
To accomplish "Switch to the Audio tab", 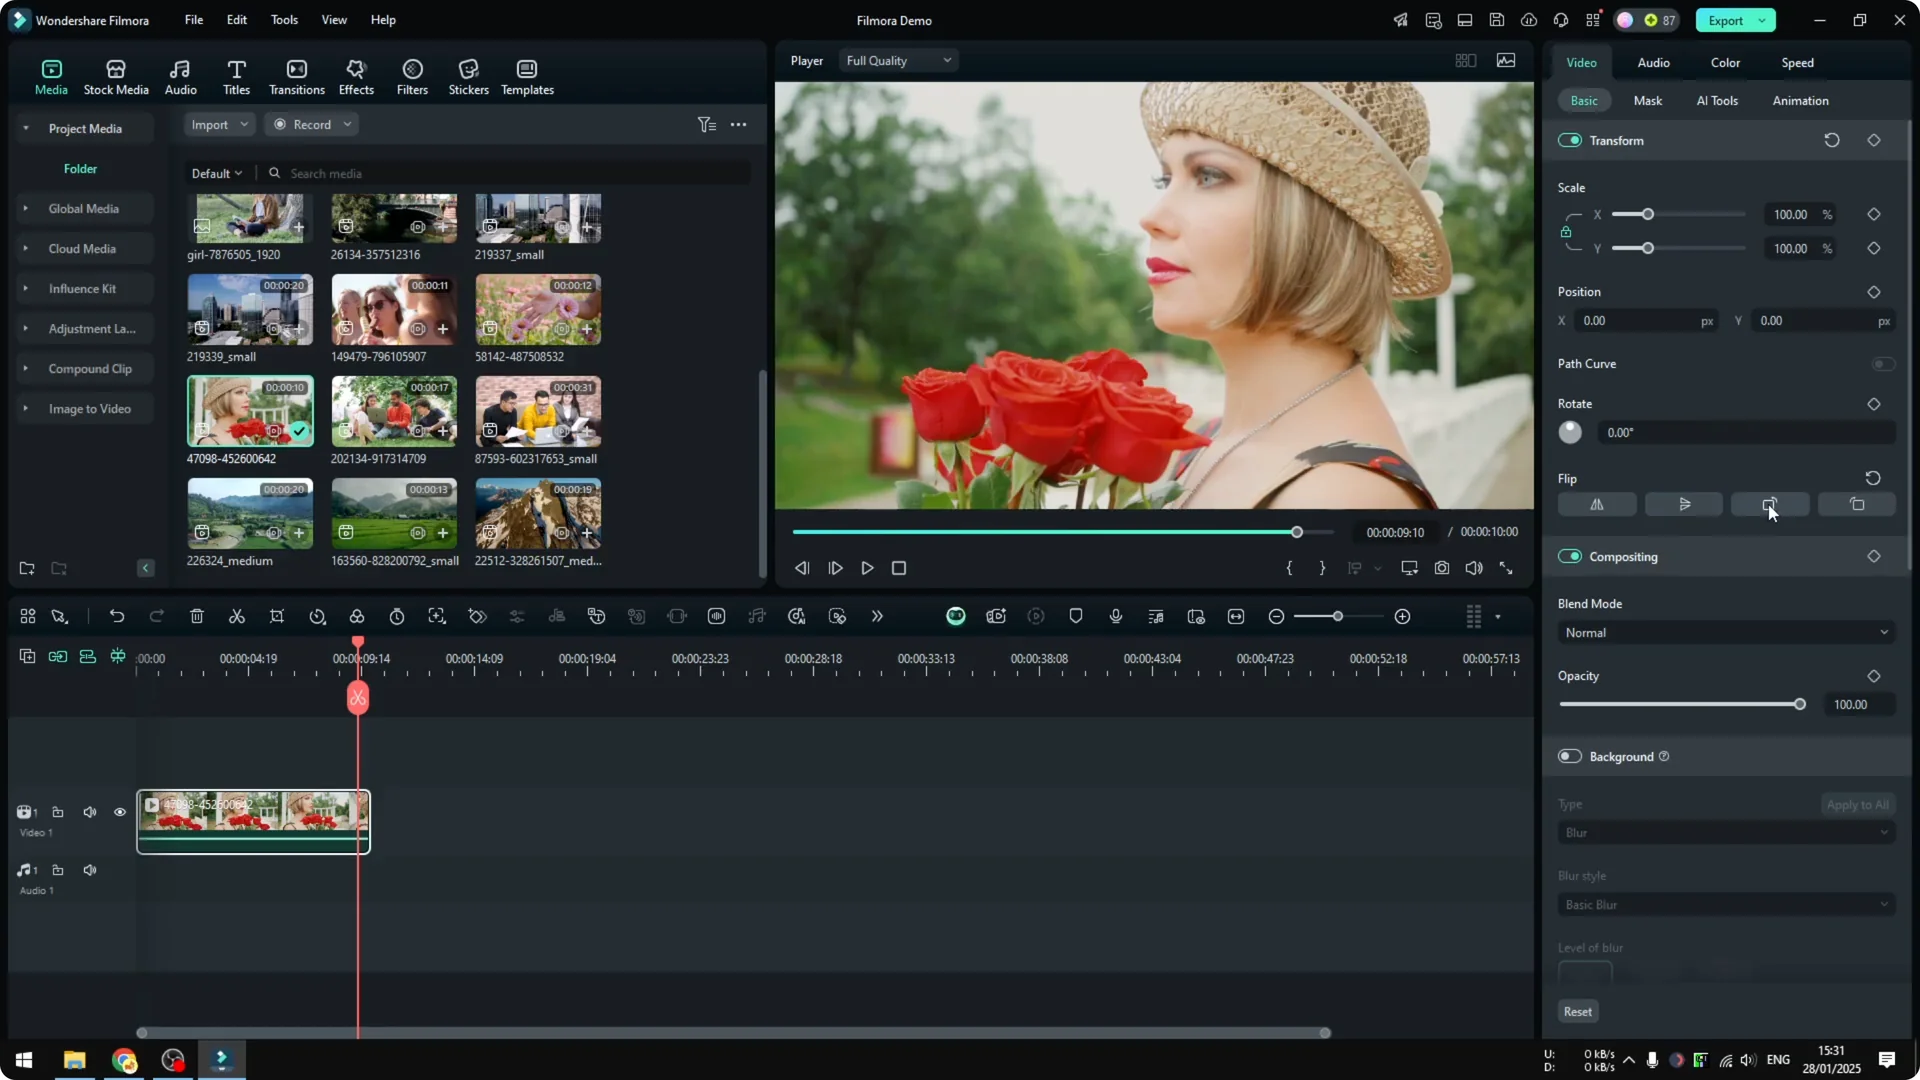I will (1652, 62).
